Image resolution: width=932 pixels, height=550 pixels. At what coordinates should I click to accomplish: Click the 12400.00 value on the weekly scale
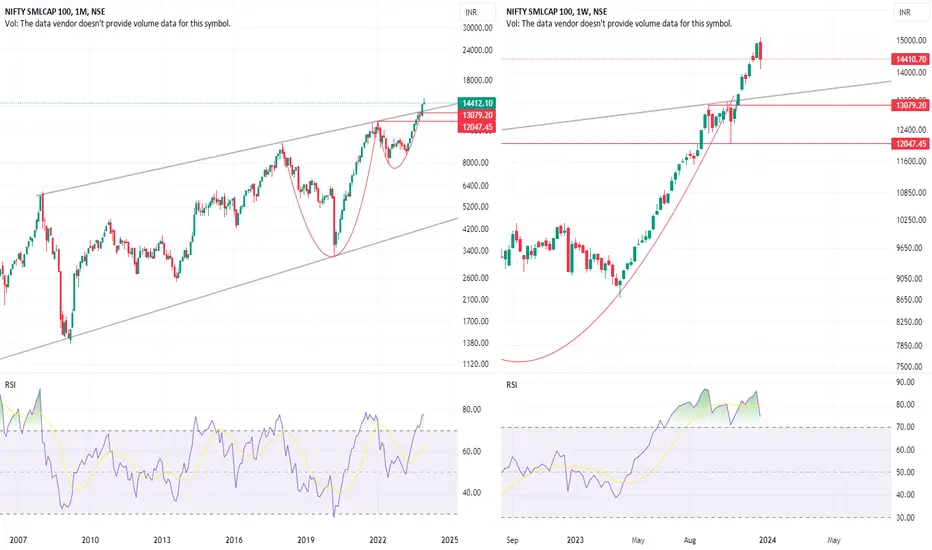click(911, 130)
